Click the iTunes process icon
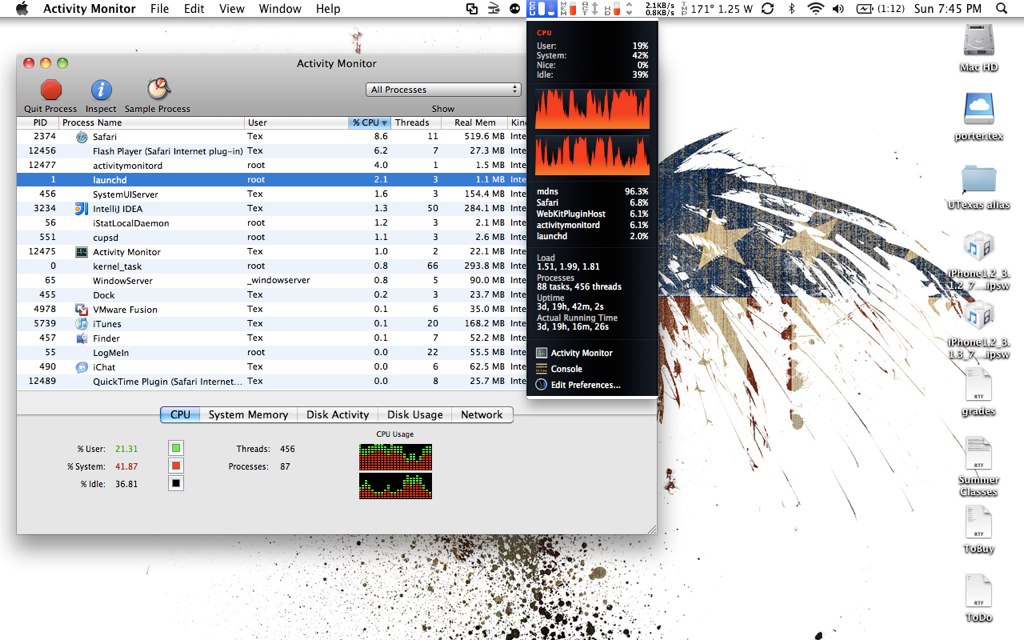 click(x=82, y=324)
